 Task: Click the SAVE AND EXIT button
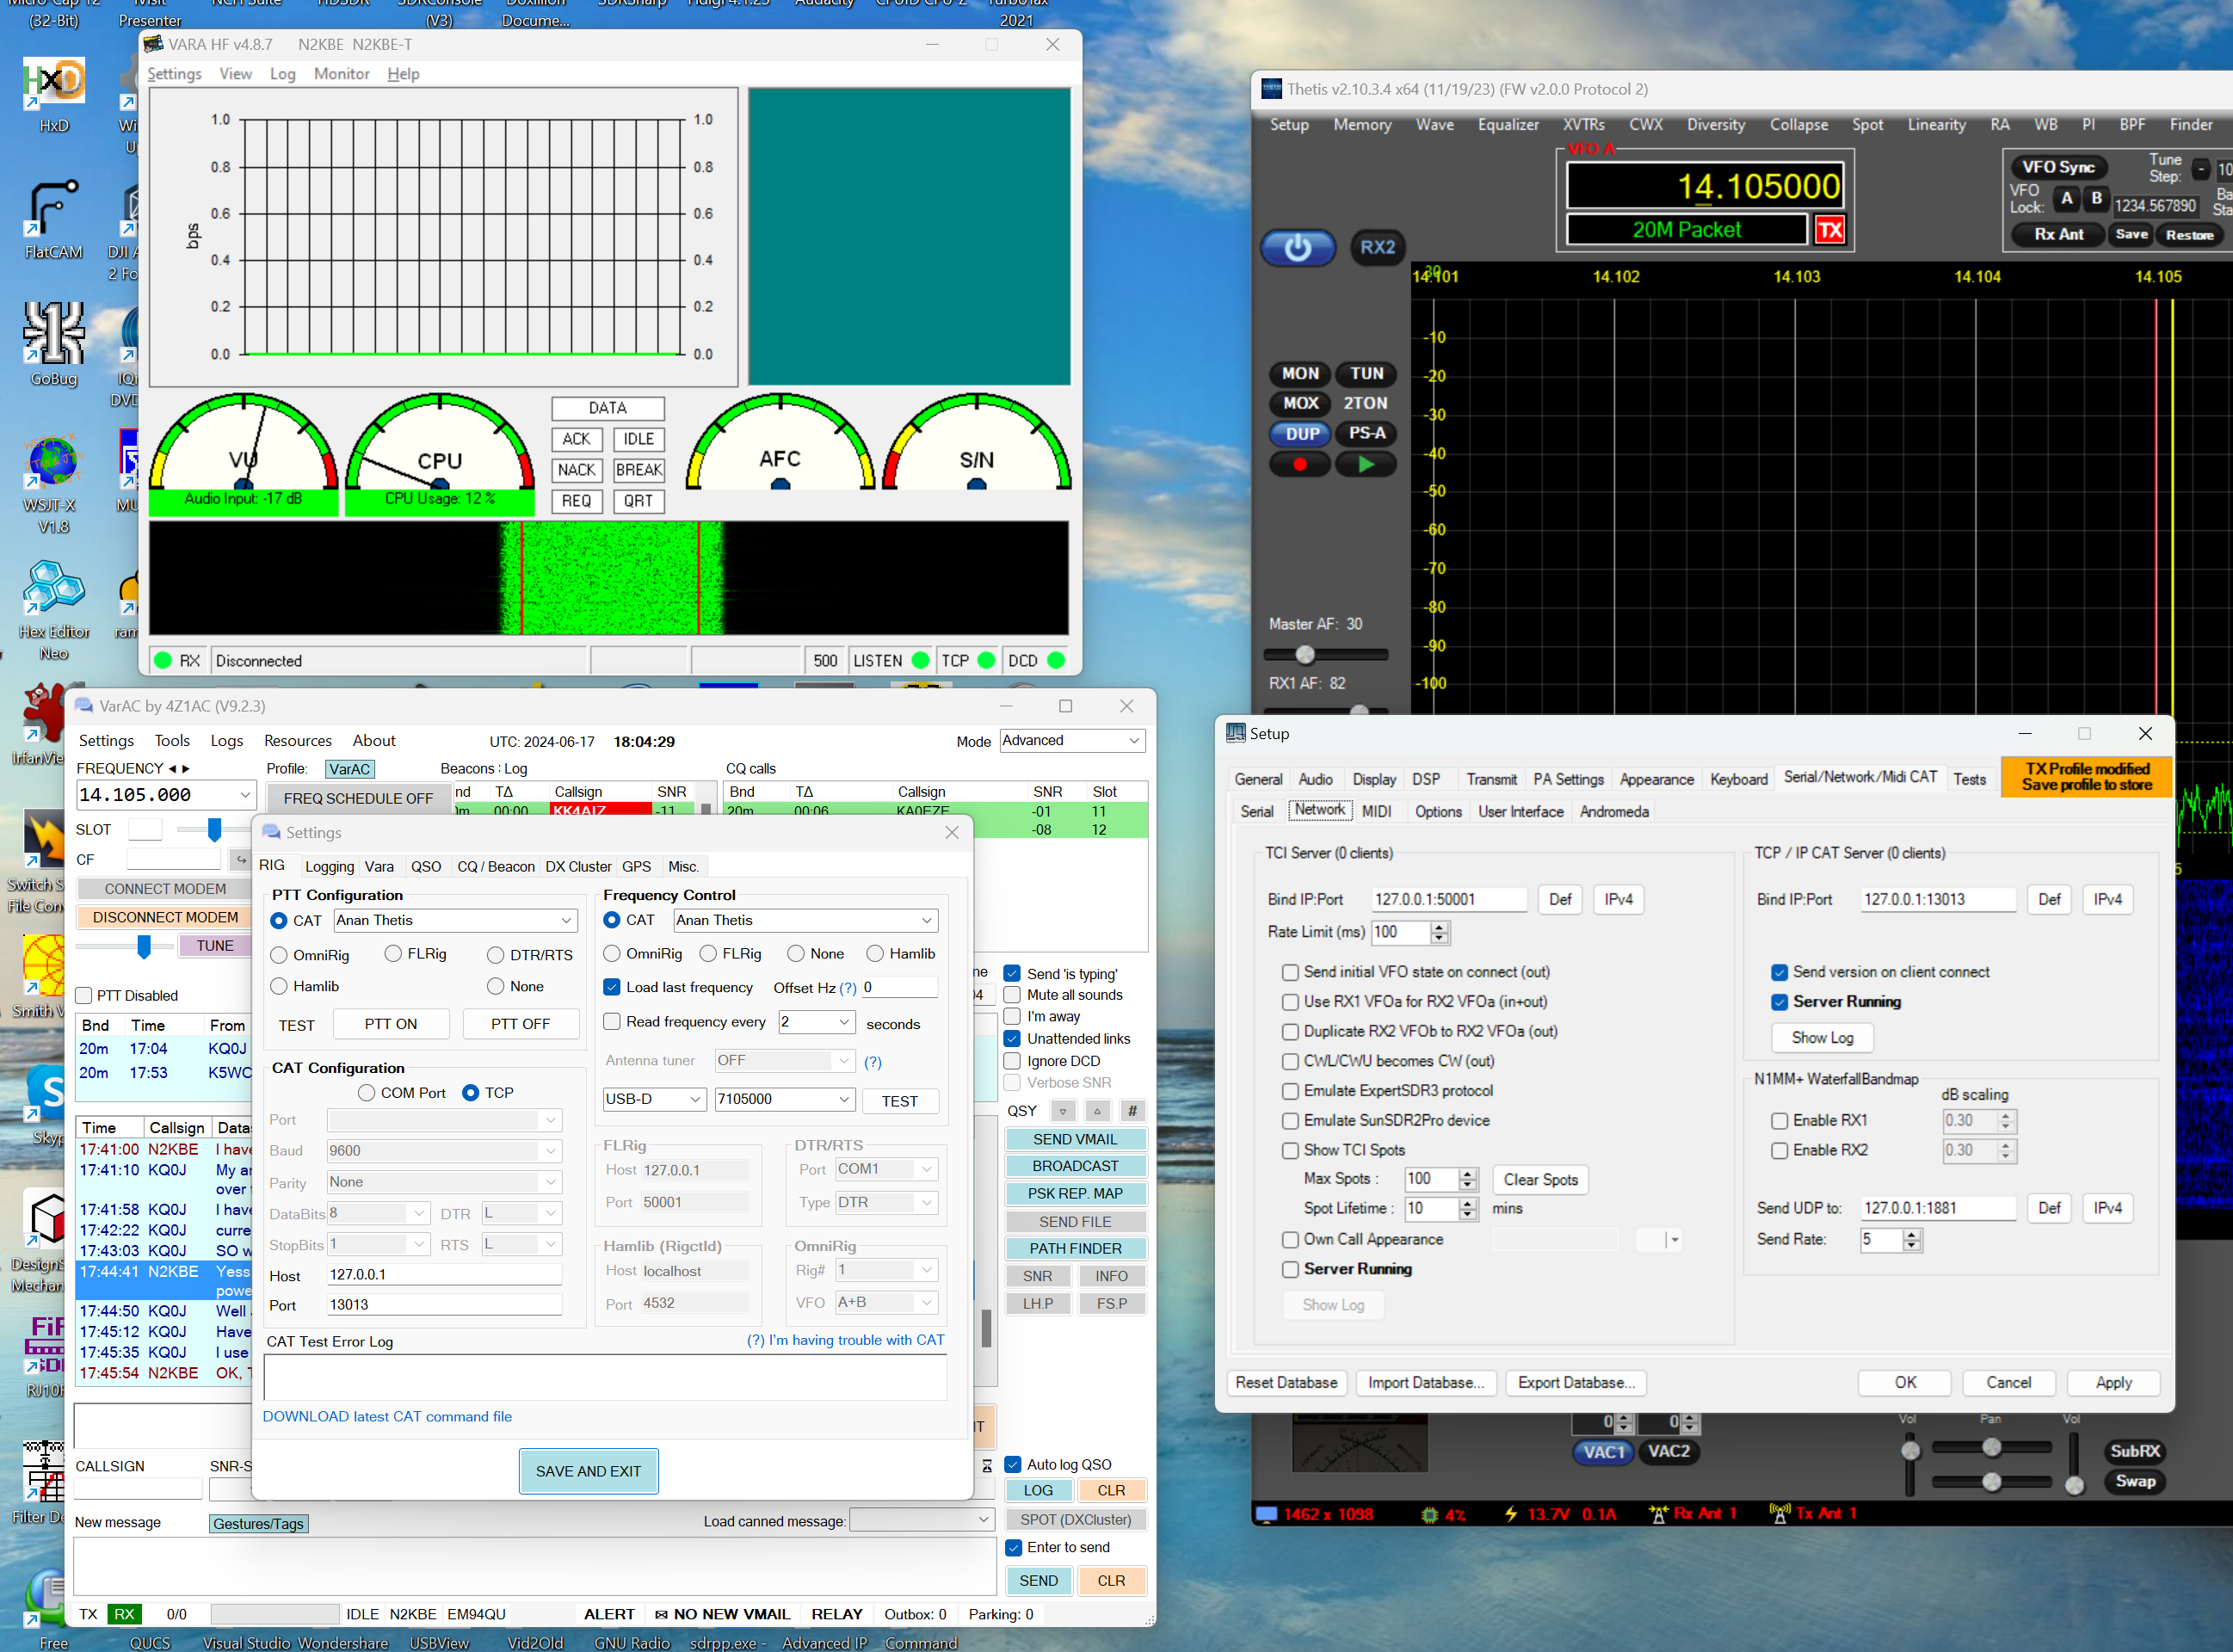[588, 1472]
